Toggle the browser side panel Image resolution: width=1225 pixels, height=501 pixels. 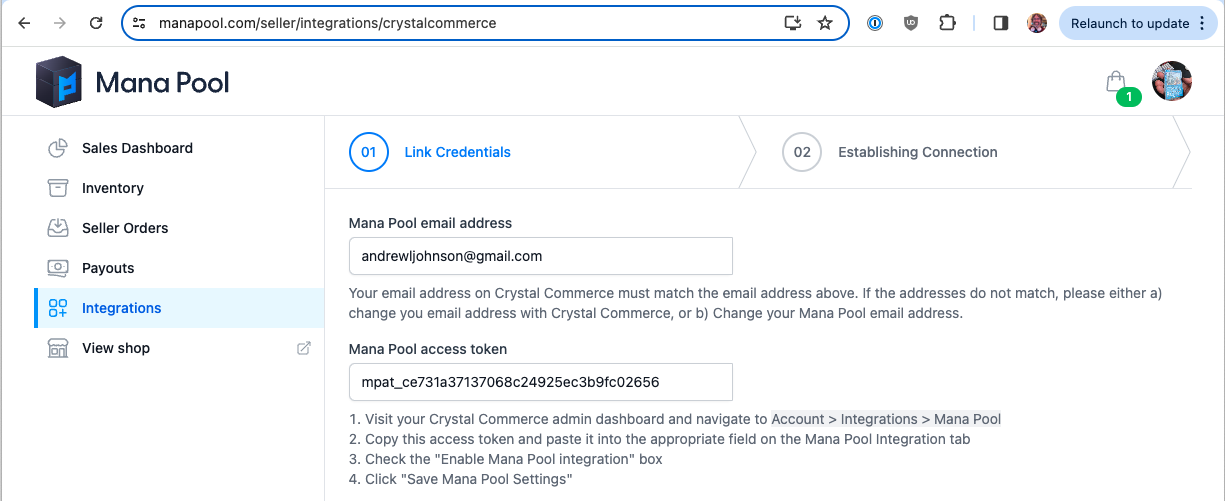[x=1000, y=23]
